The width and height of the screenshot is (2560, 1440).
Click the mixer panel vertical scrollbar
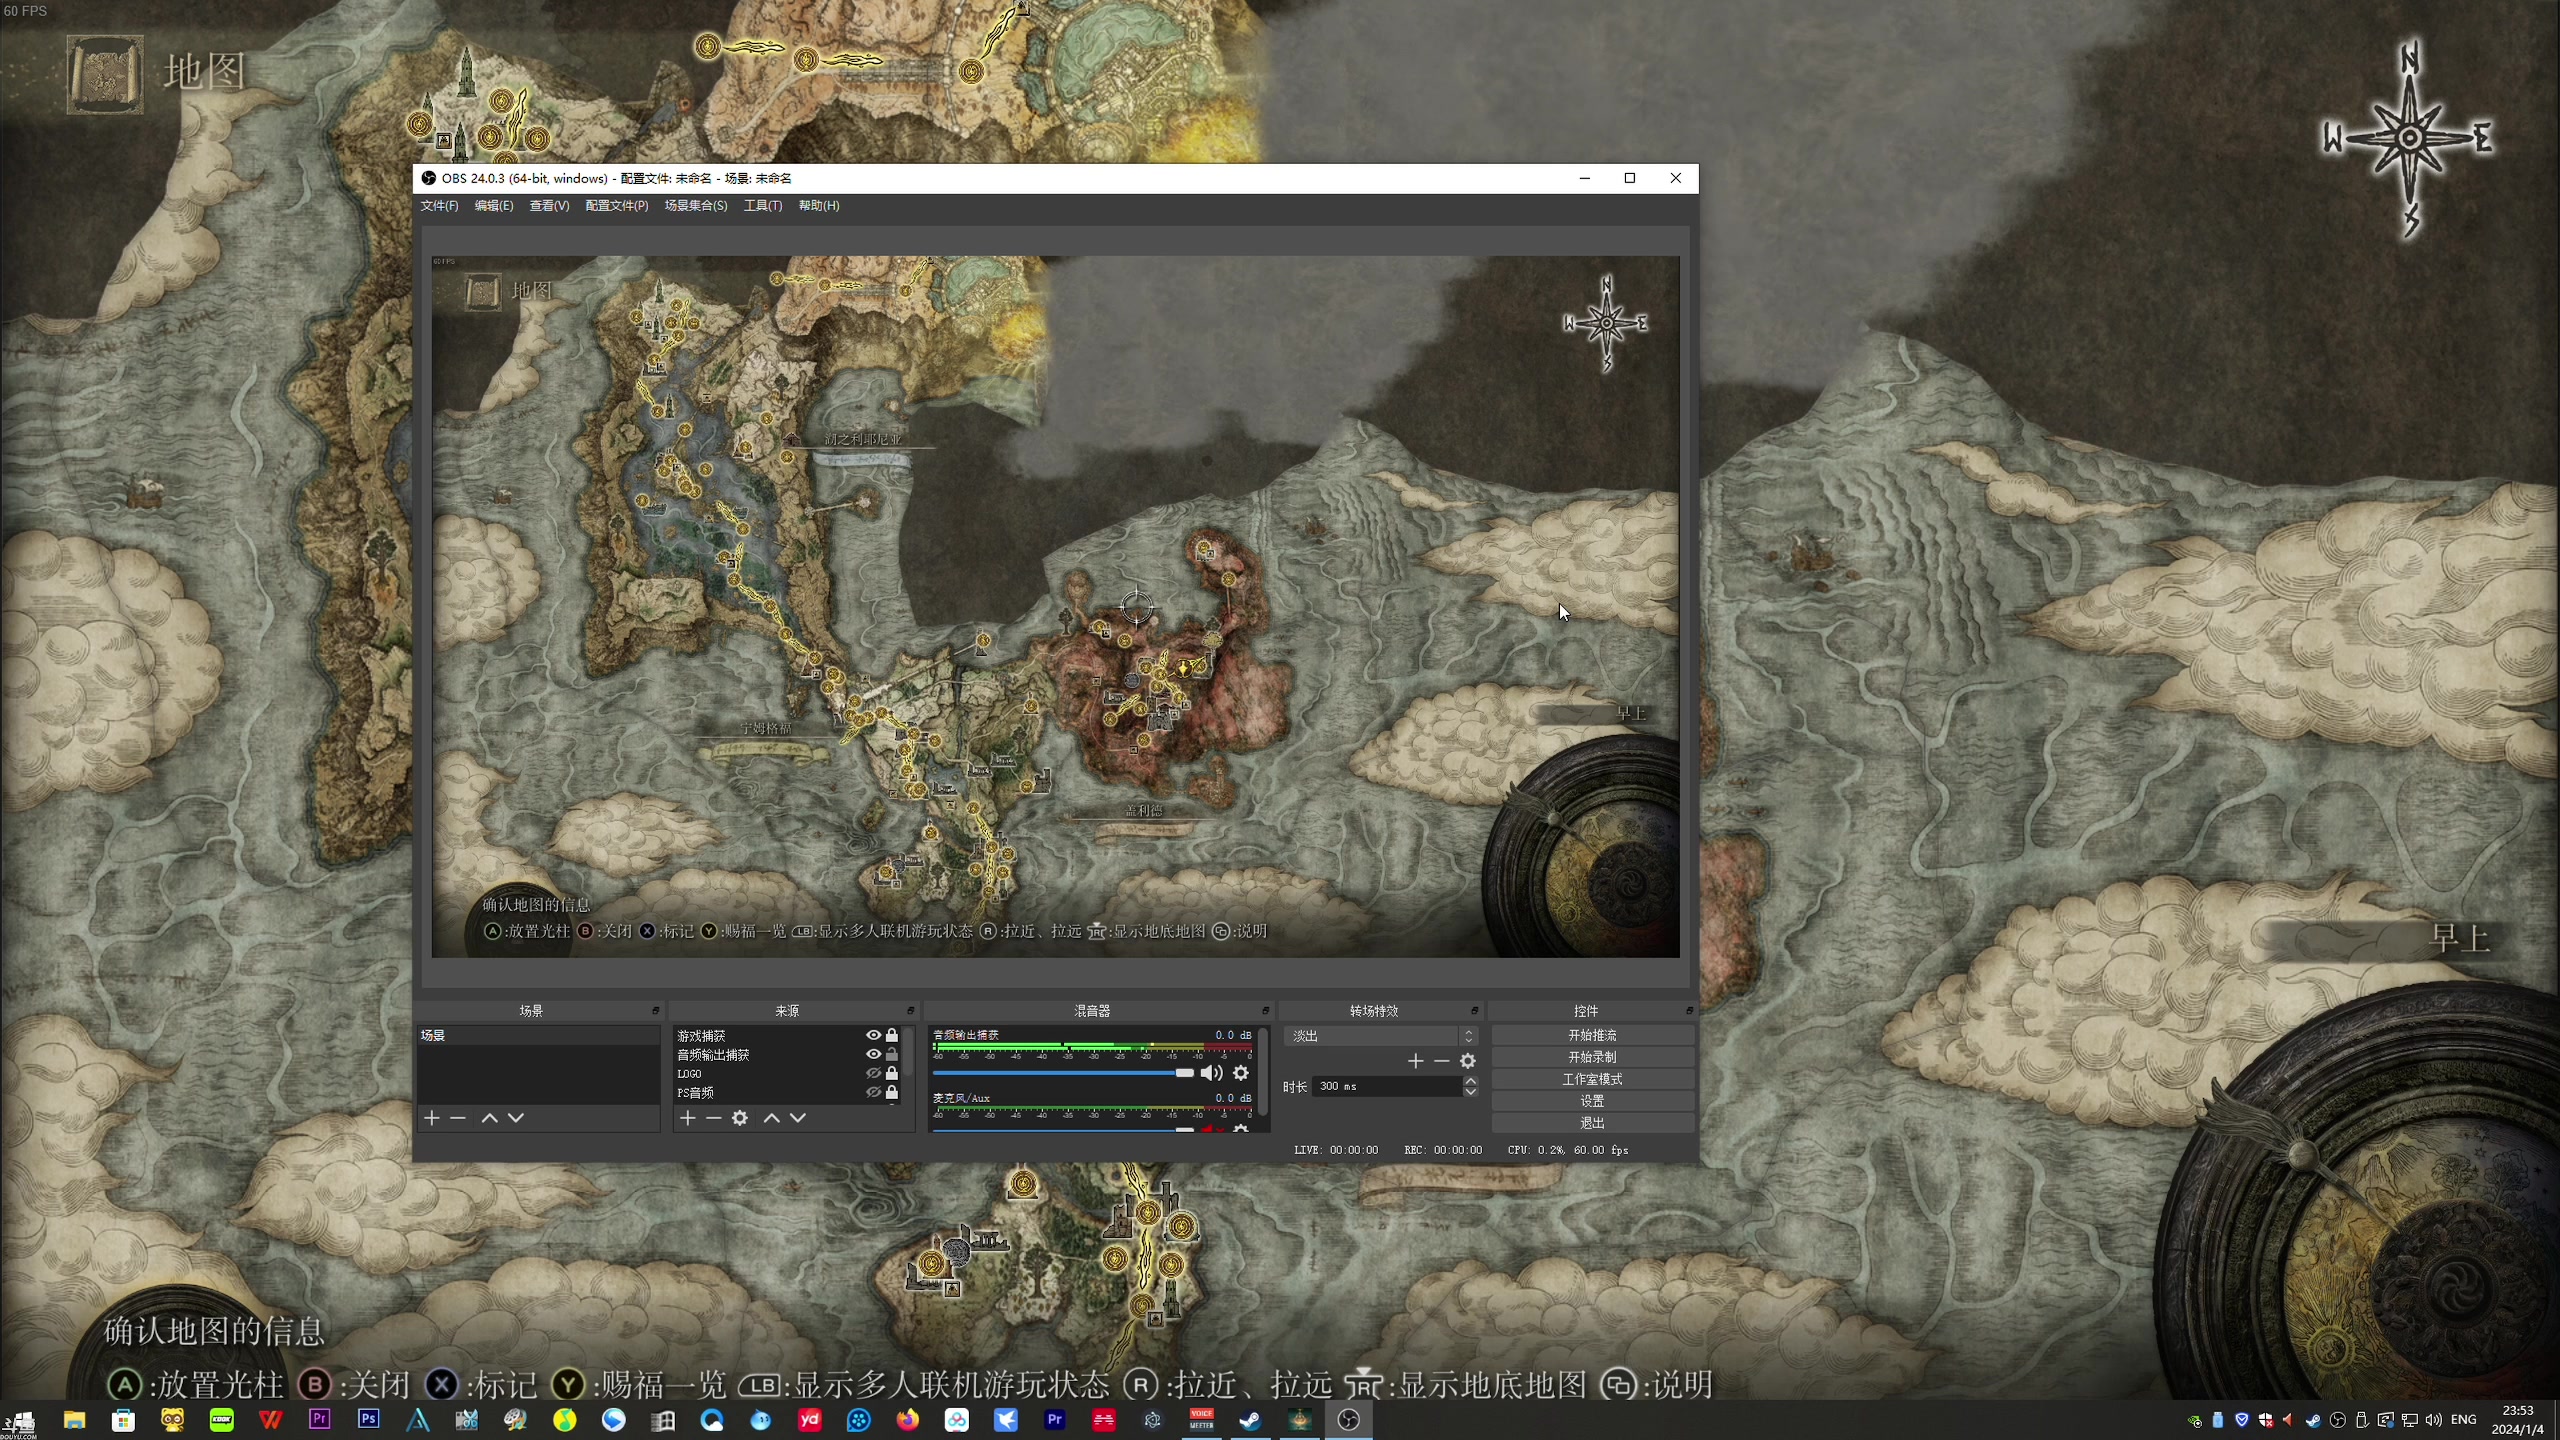click(1262, 1070)
